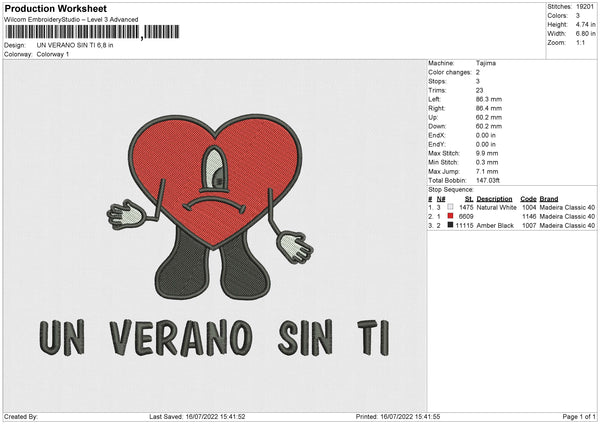Viewport: 600px width, 424px height.
Task: Click the 'Amber Black' description cell
Action: click(x=495, y=226)
